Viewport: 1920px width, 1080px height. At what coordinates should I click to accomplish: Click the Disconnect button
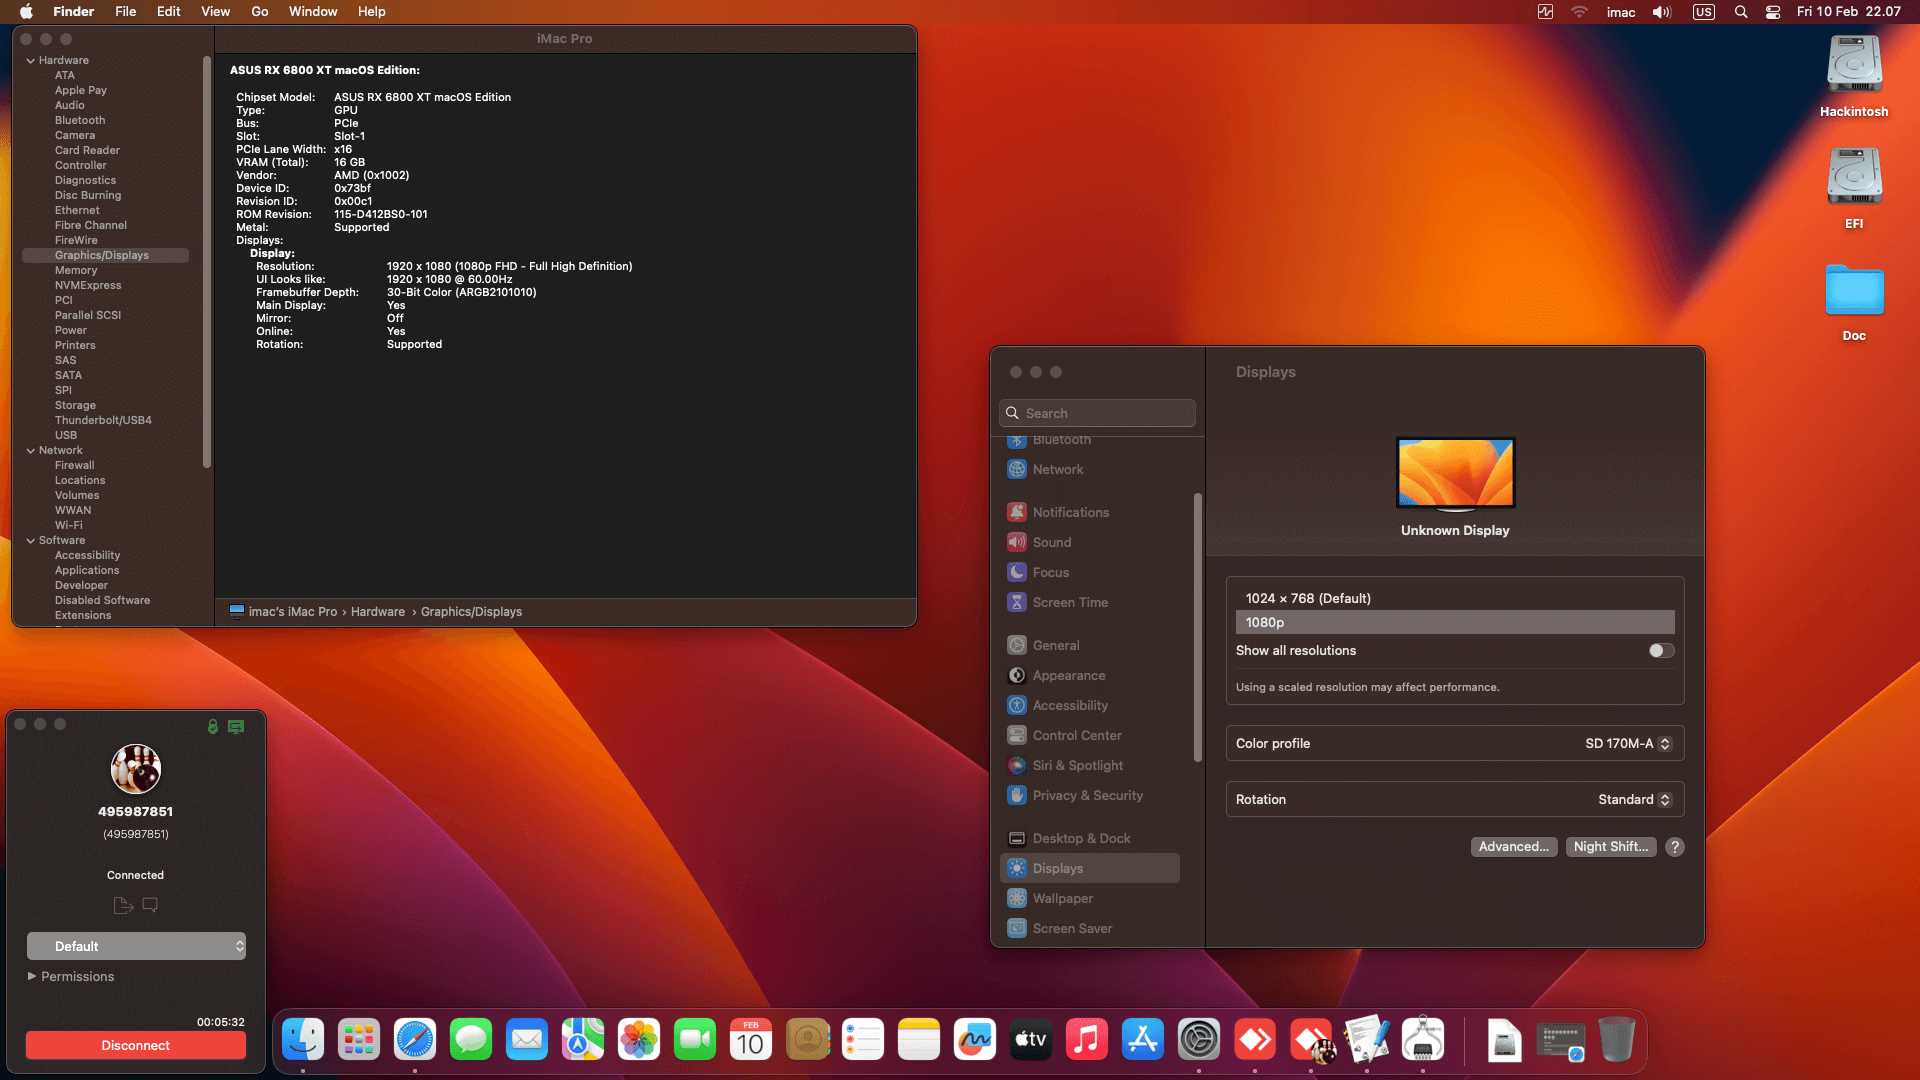click(135, 1045)
